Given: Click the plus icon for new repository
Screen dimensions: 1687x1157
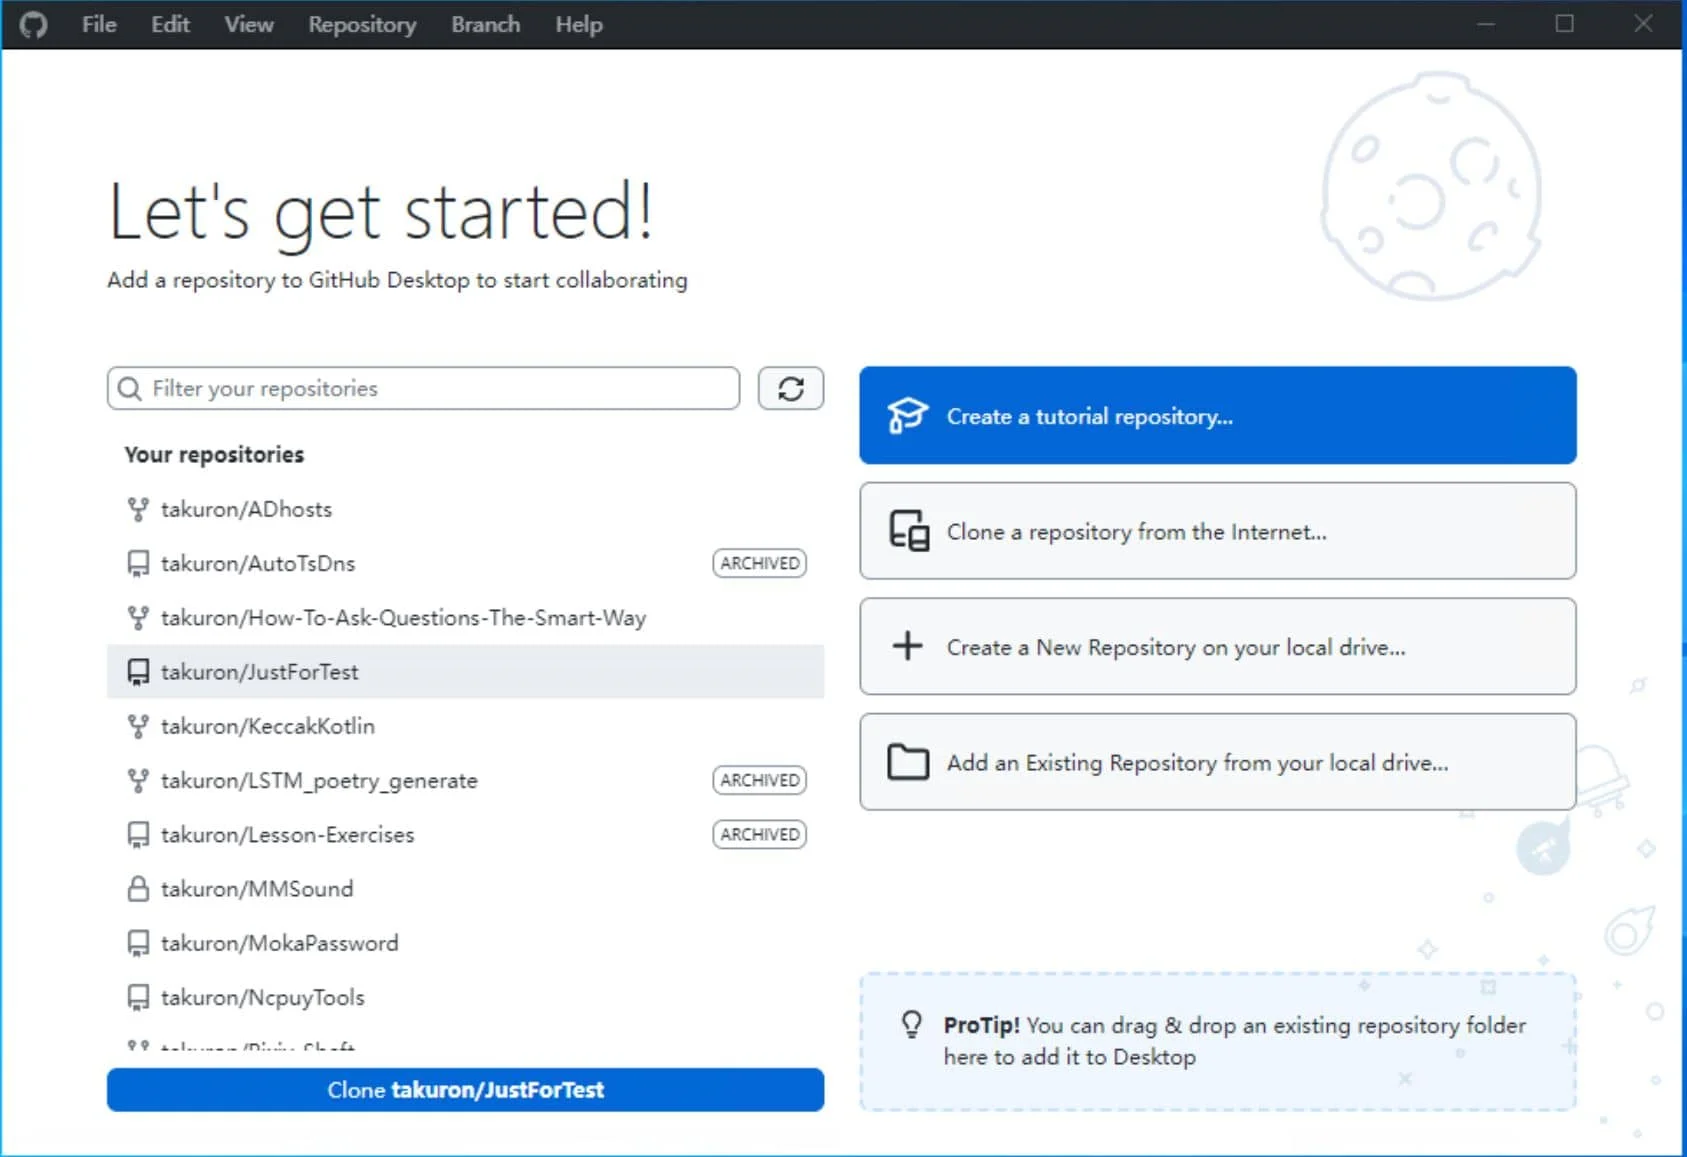Looking at the screenshot, I should (907, 646).
